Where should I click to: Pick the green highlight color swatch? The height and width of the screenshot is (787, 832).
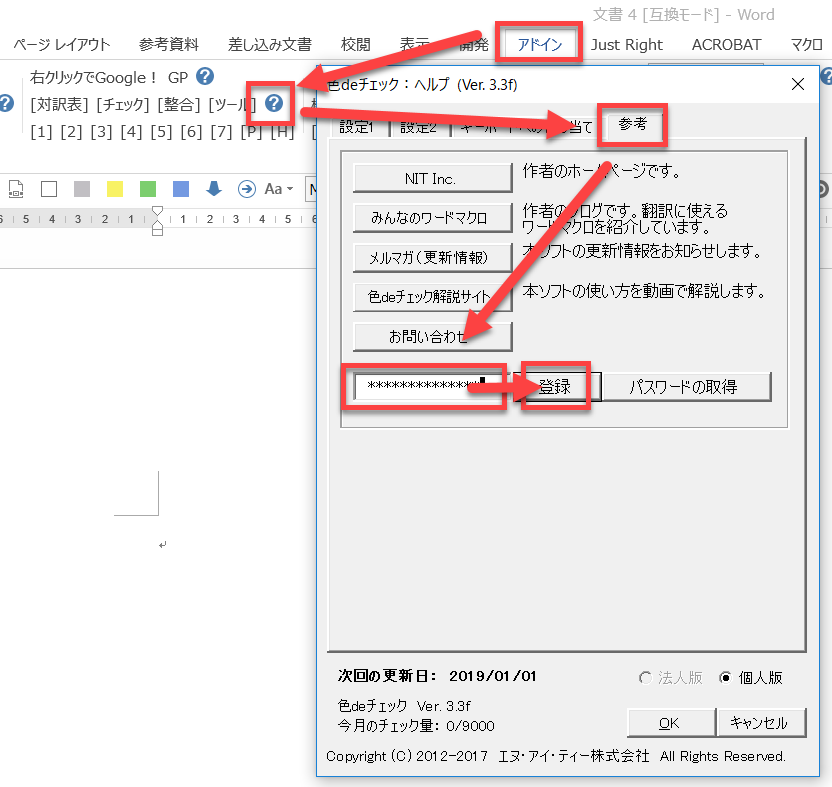tap(148, 188)
